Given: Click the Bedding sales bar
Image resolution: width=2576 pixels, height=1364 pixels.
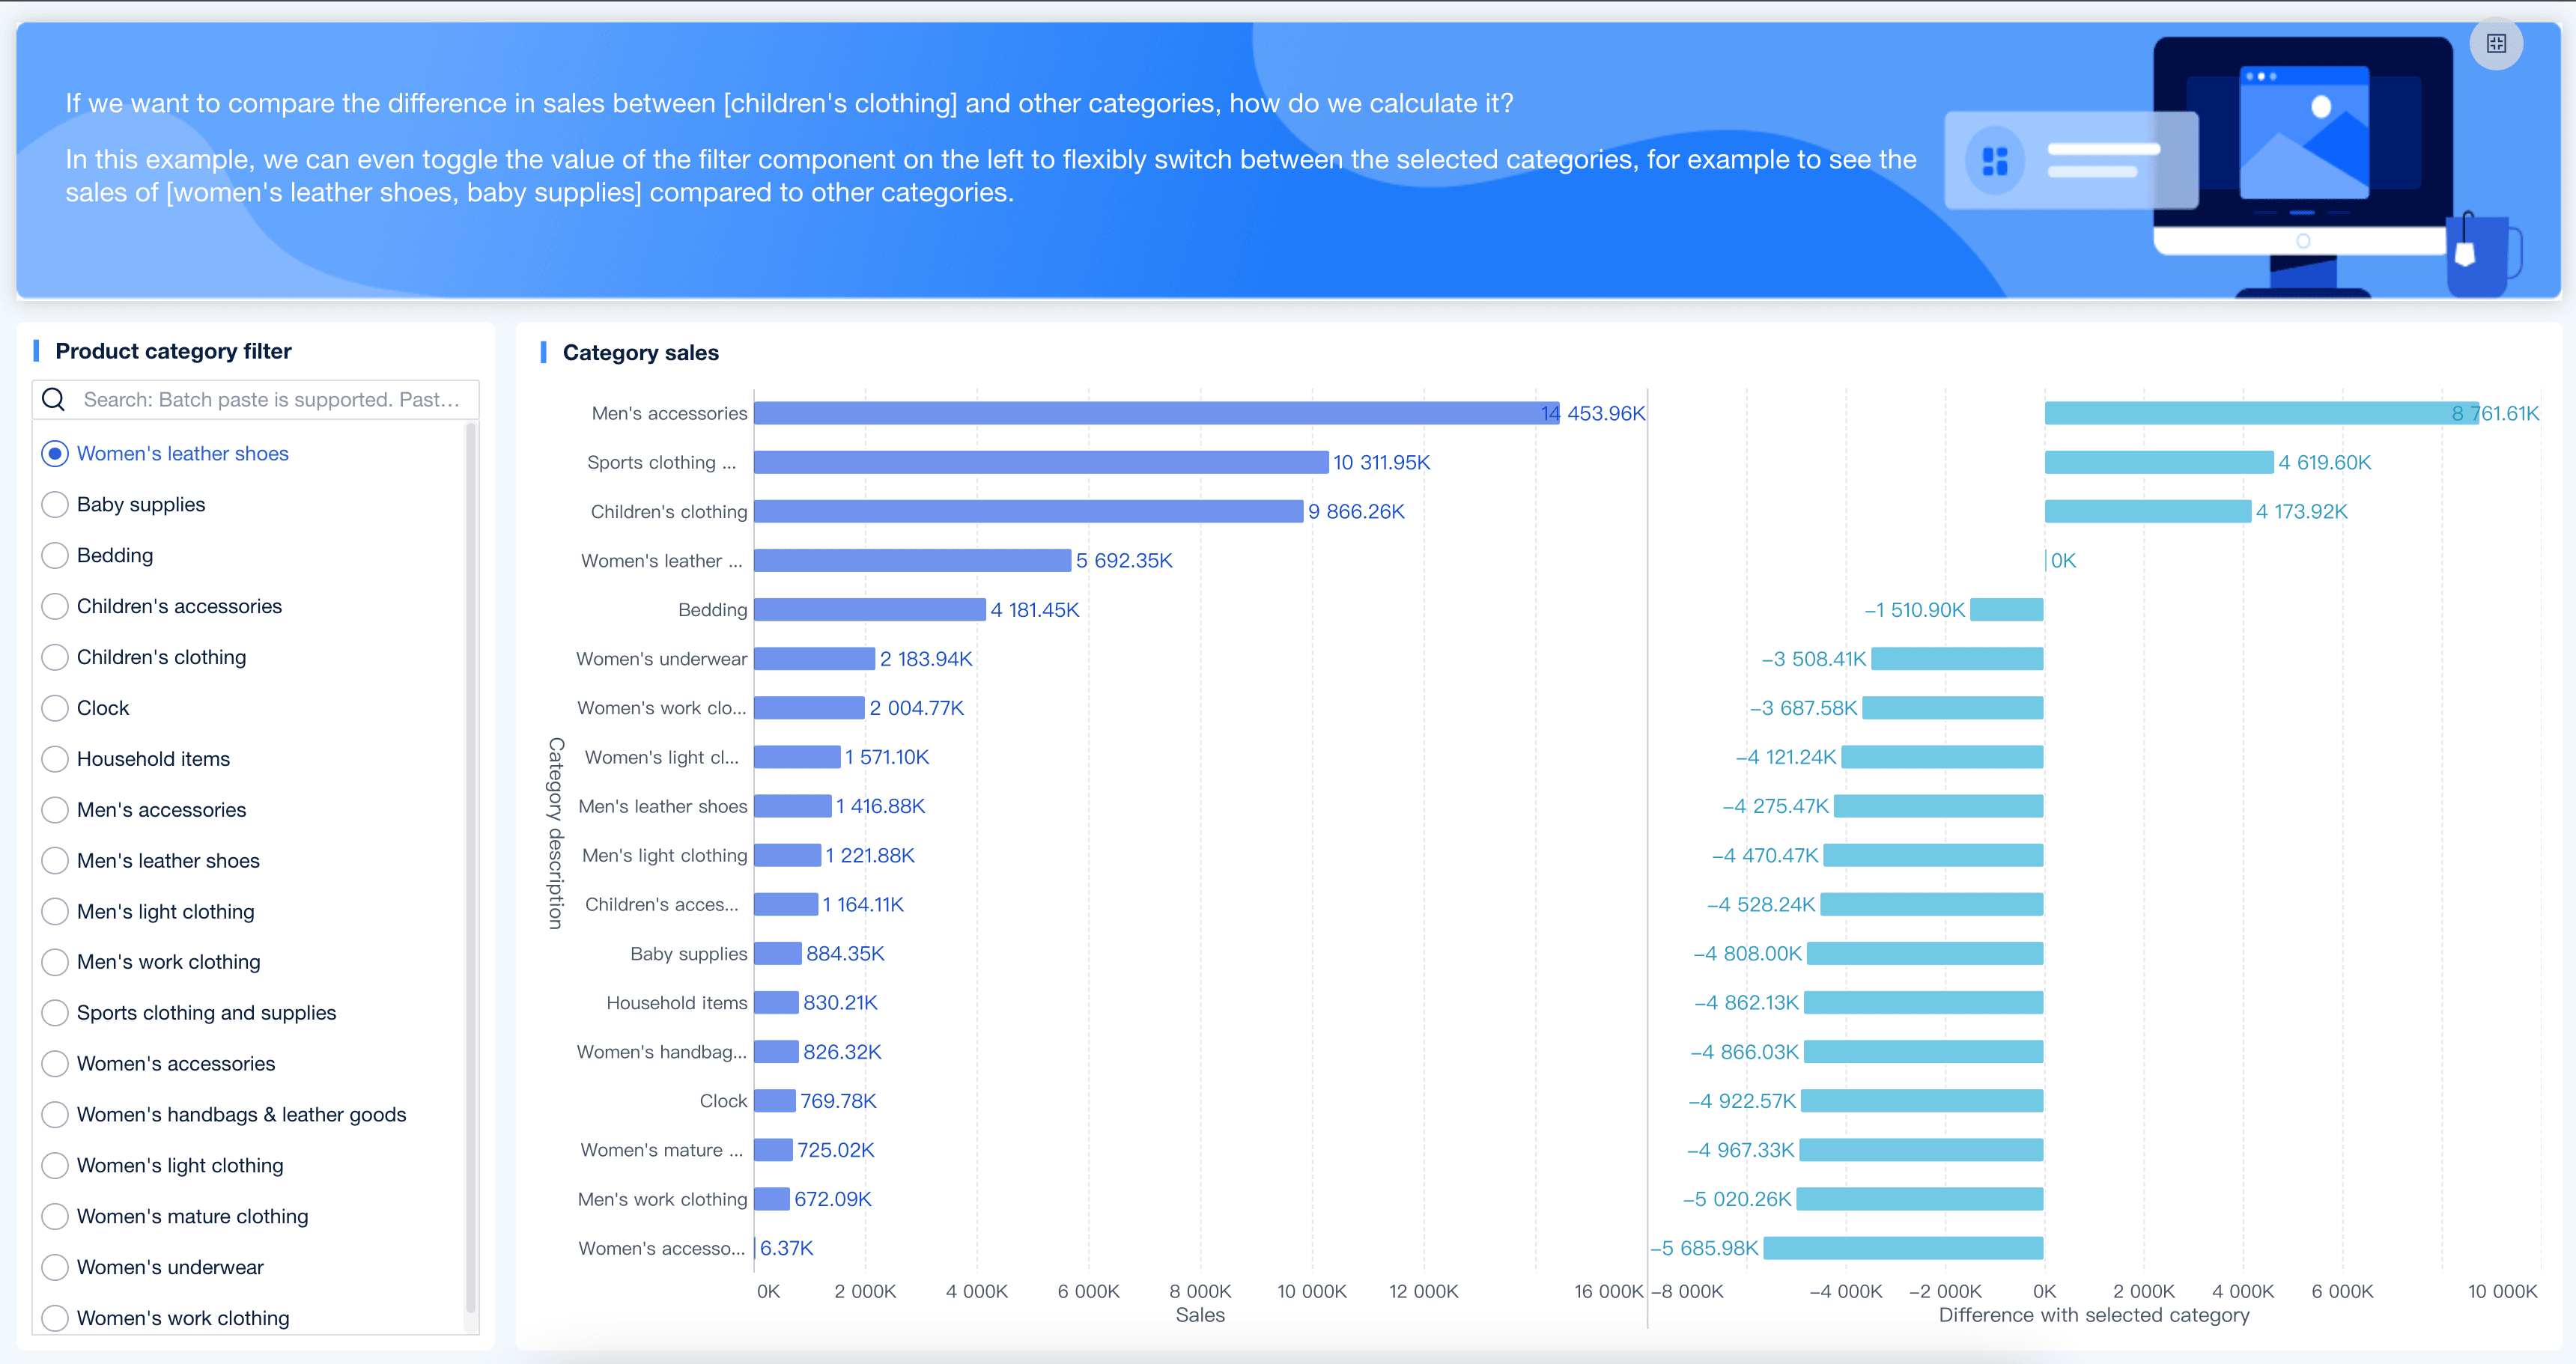Looking at the screenshot, I should click(x=870, y=610).
